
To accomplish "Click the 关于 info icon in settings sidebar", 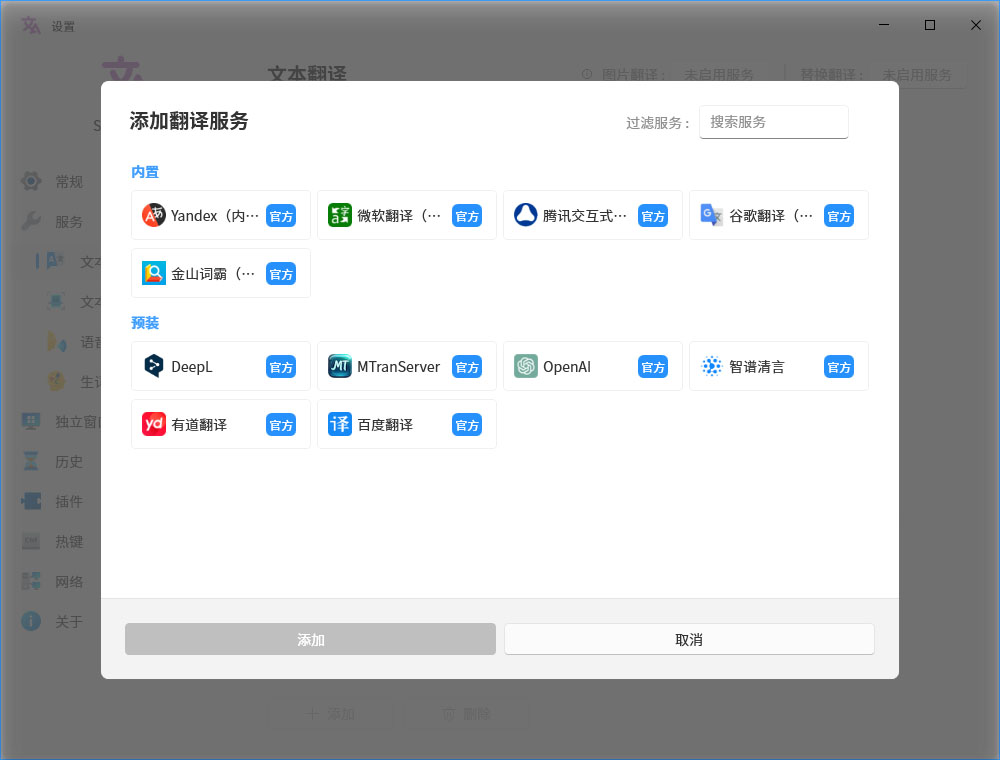I will tap(31, 621).
